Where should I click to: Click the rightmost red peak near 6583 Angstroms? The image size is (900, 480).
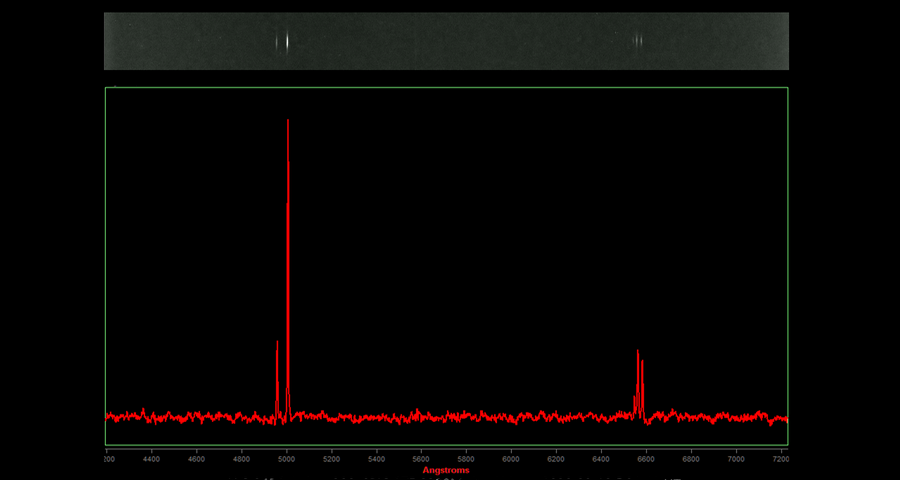pyautogui.click(x=642, y=364)
